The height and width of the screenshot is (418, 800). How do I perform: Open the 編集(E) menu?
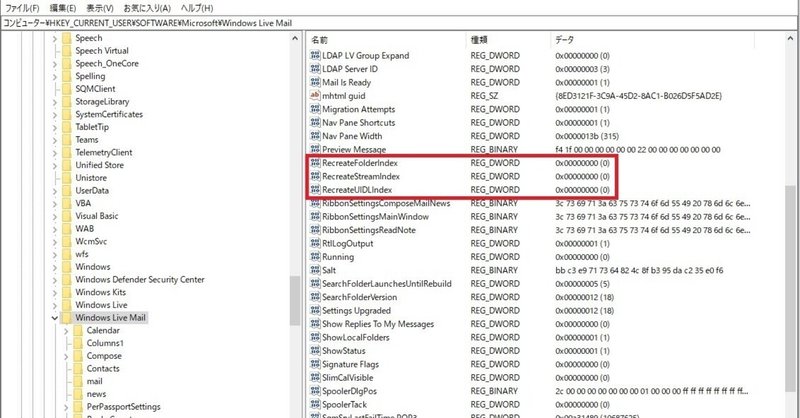63,8
